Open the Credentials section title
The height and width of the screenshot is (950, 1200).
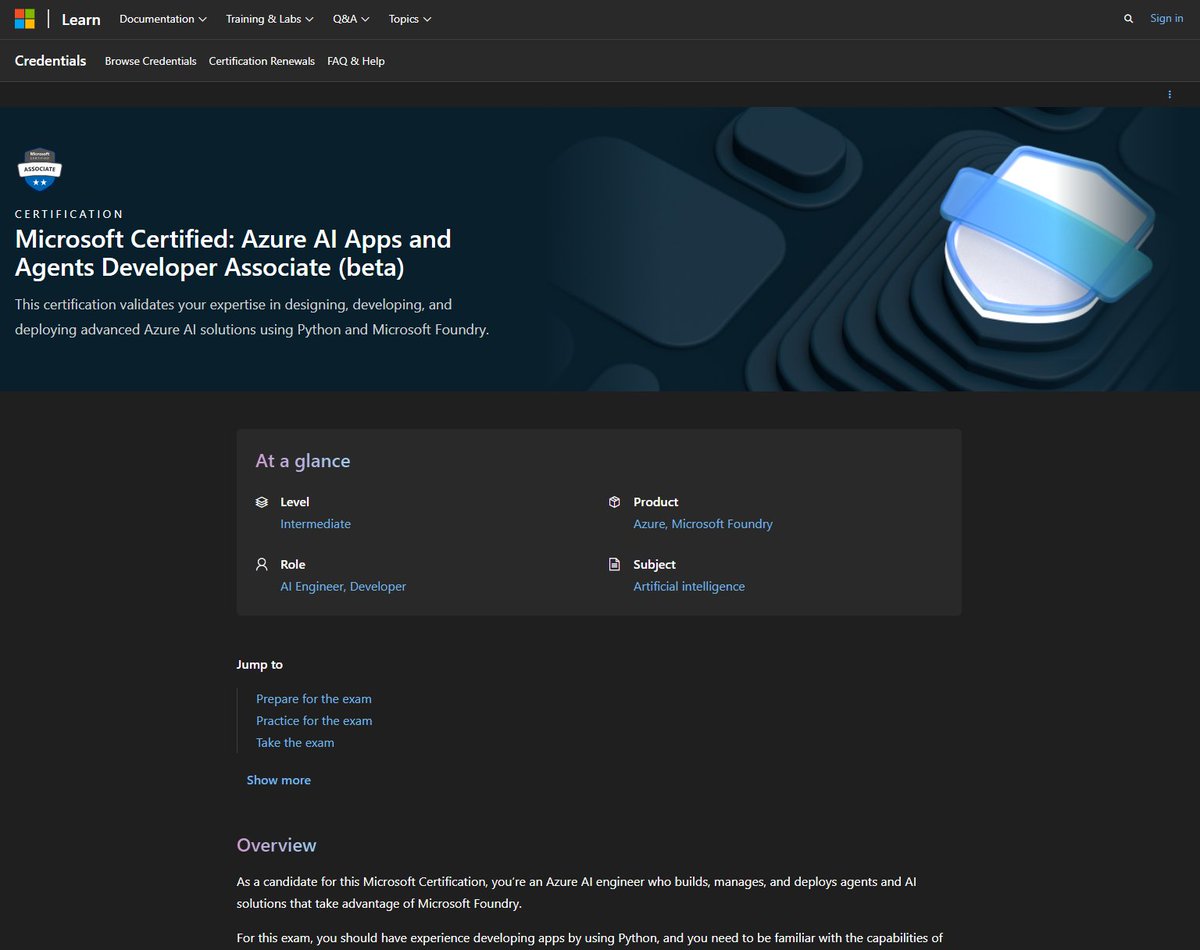[x=51, y=61]
